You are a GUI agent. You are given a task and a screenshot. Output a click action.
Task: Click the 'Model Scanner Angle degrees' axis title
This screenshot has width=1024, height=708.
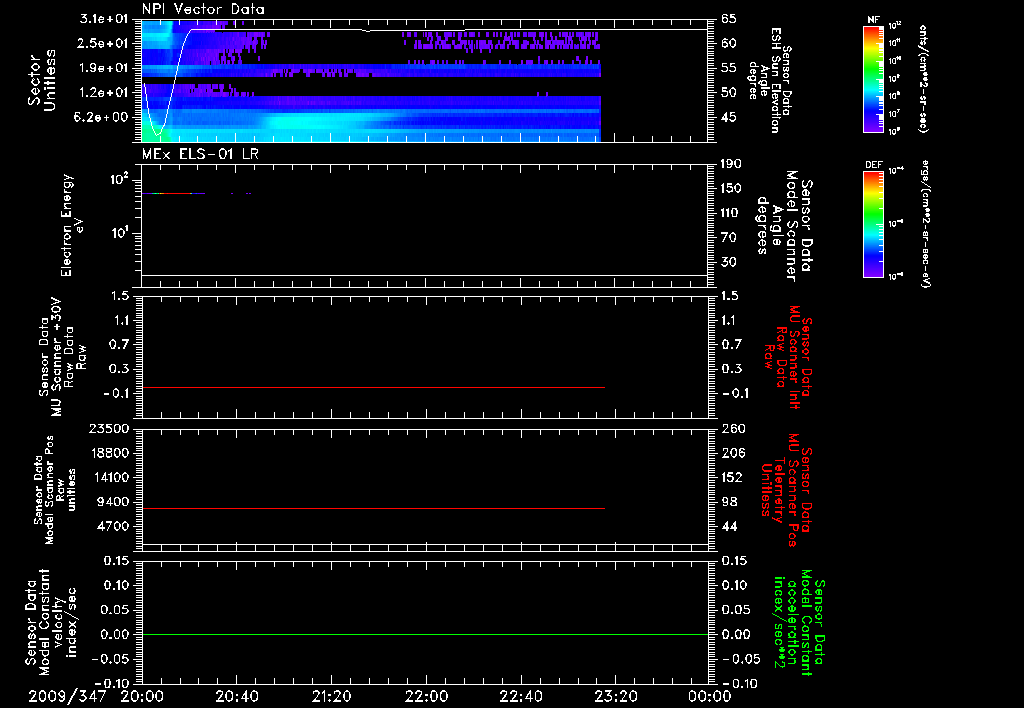coord(784,225)
